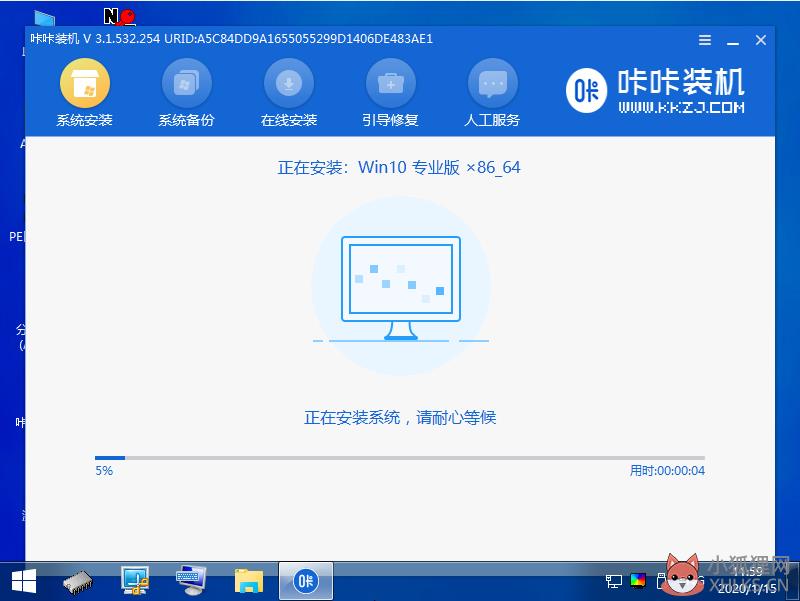The image size is (800, 601).
Task: Open the desktop icon with N letter
Action: coord(119,16)
